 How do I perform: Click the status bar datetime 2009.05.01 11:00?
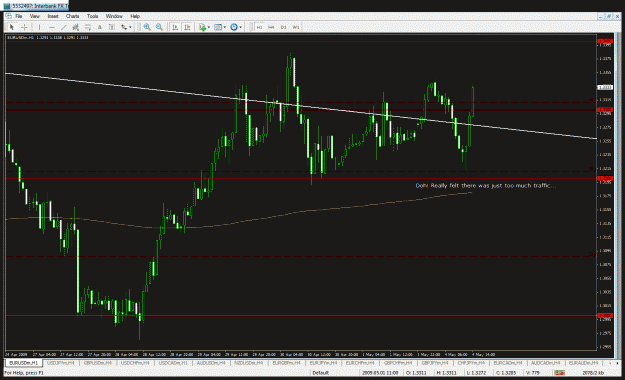point(380,373)
